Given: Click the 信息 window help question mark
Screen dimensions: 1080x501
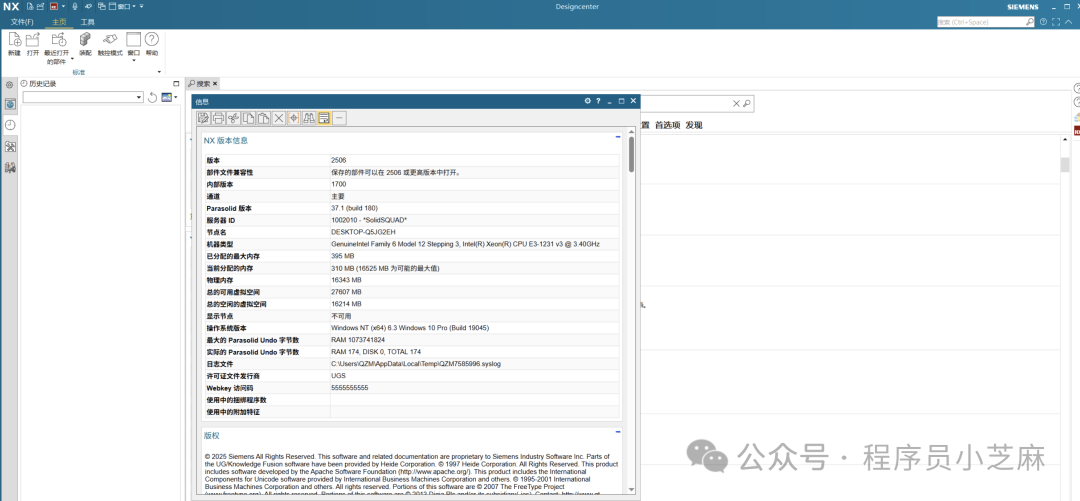Looking at the screenshot, I should click(599, 101).
